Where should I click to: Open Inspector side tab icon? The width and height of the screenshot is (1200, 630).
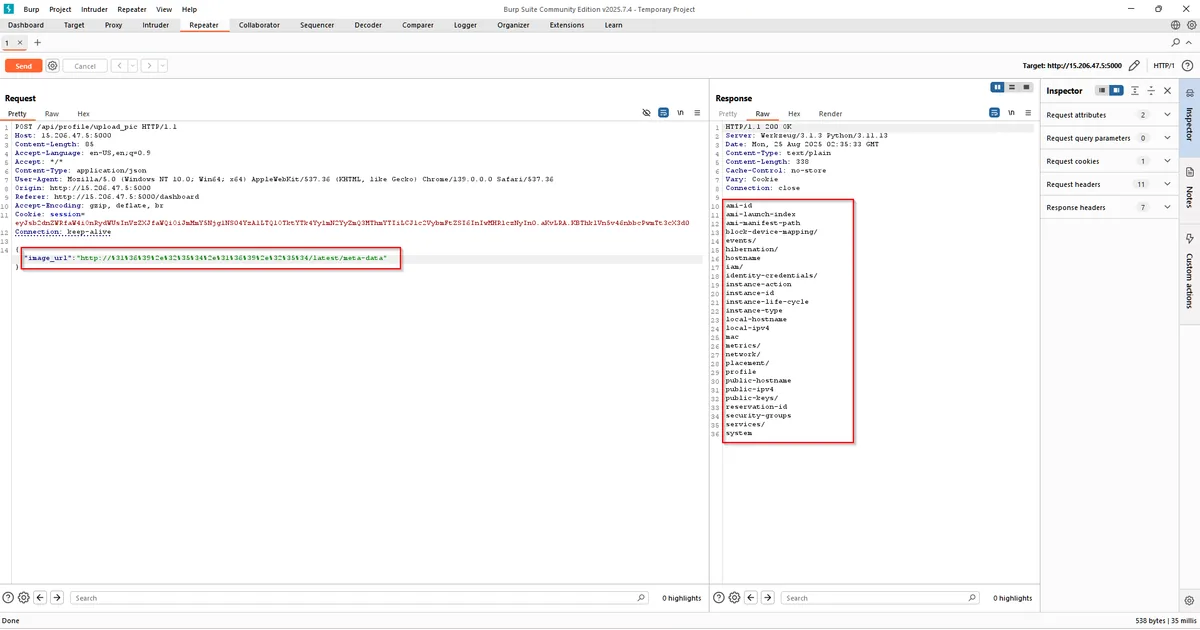1190,95
